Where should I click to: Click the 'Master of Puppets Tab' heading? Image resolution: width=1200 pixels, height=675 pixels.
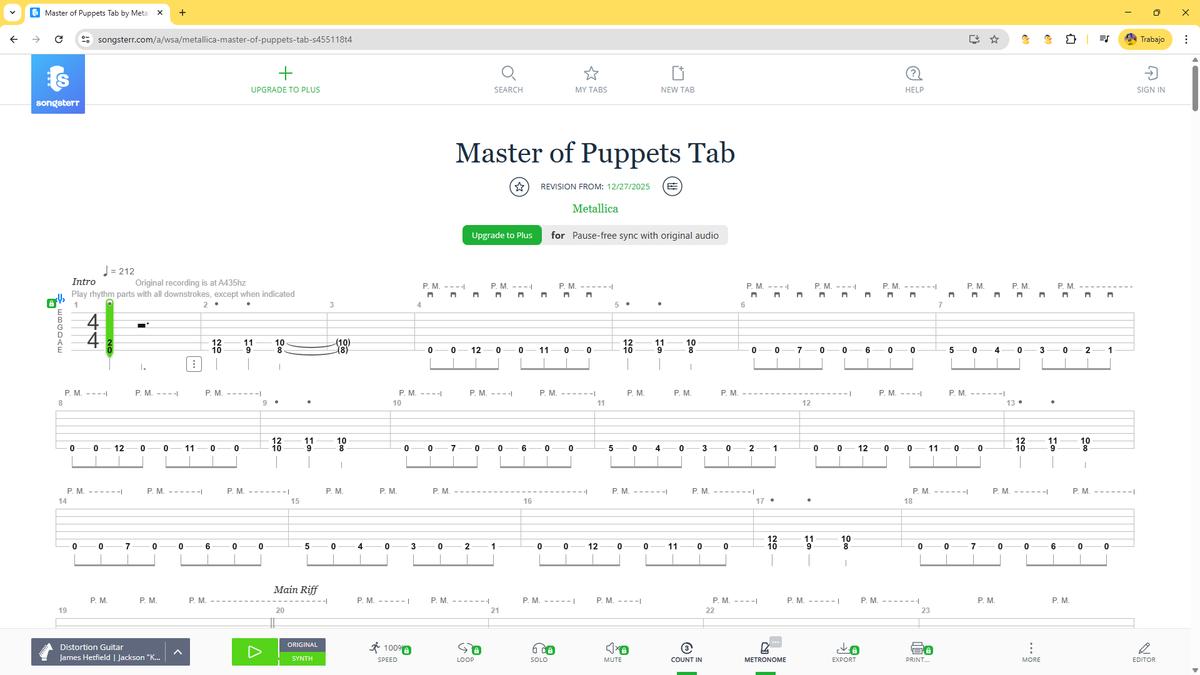pos(595,153)
